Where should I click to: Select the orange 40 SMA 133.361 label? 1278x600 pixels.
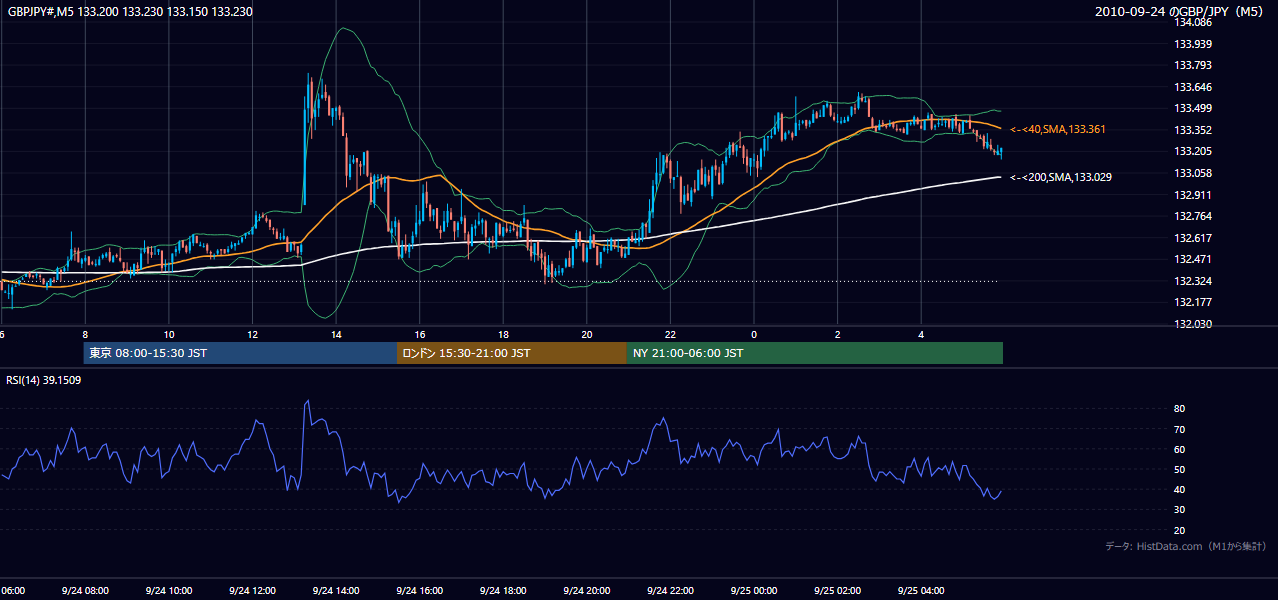[x=1057, y=130]
